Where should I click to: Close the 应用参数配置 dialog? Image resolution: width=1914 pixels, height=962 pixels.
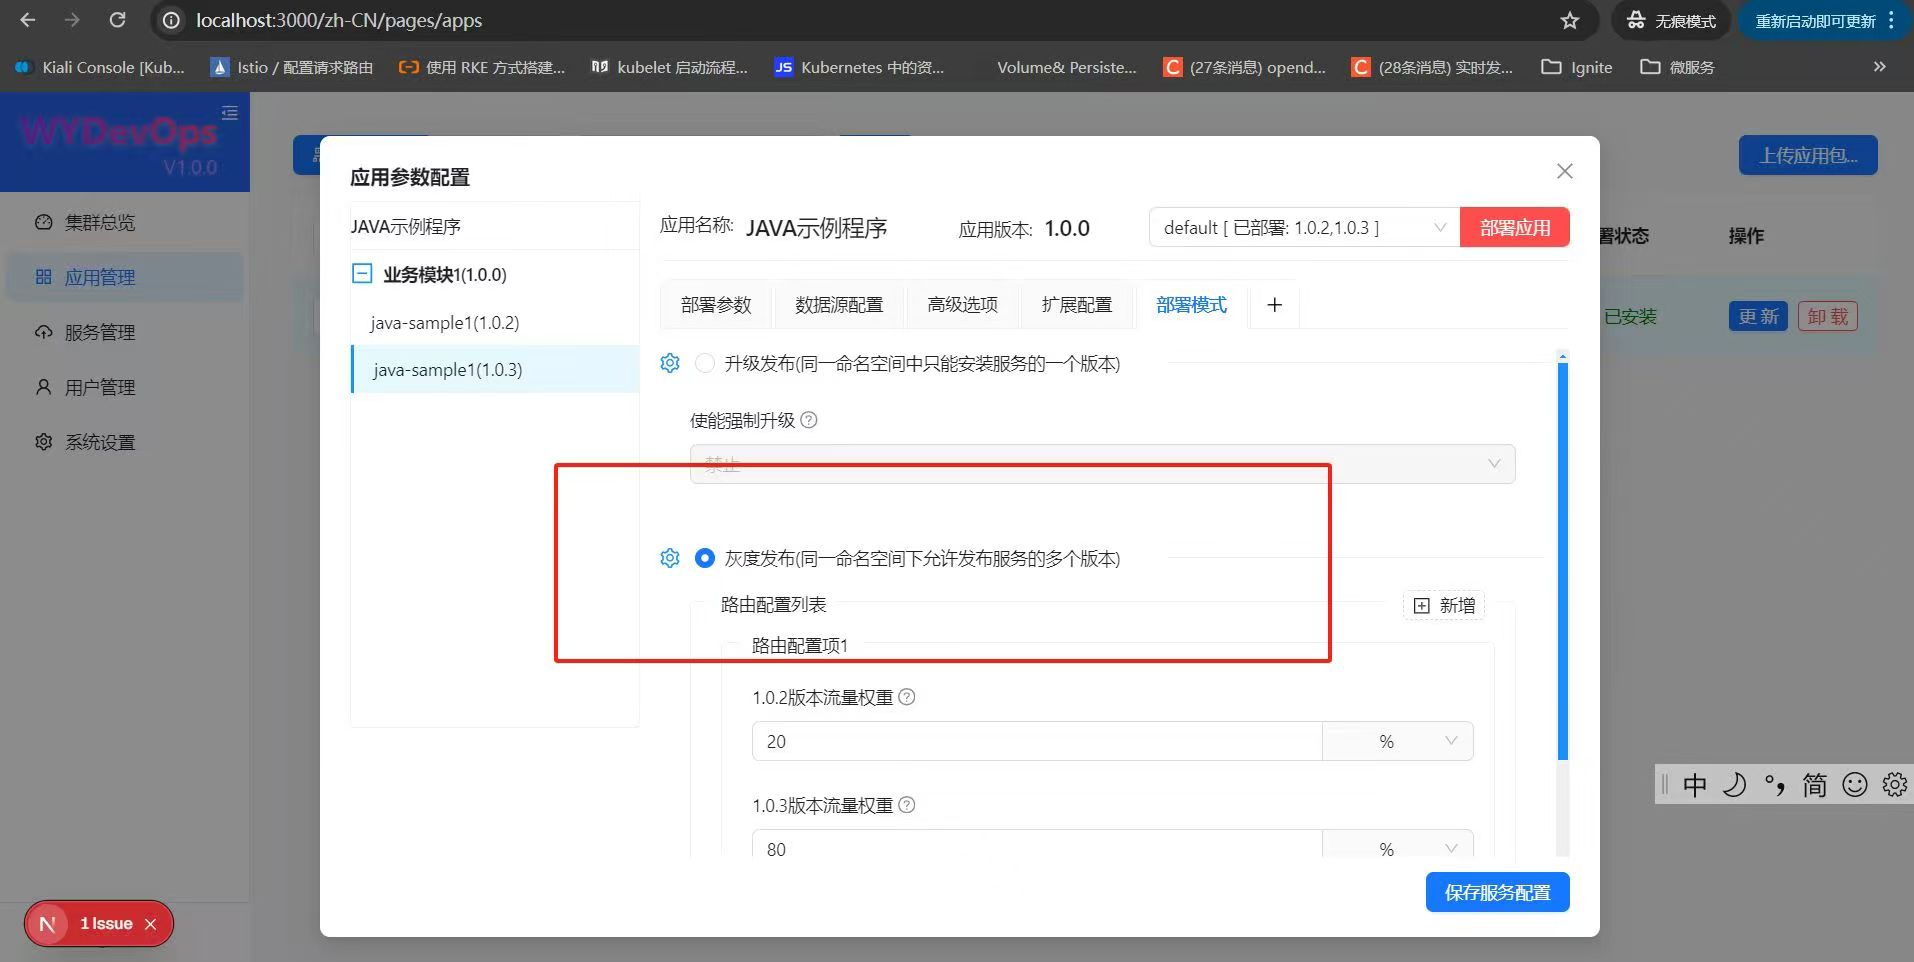(1565, 171)
